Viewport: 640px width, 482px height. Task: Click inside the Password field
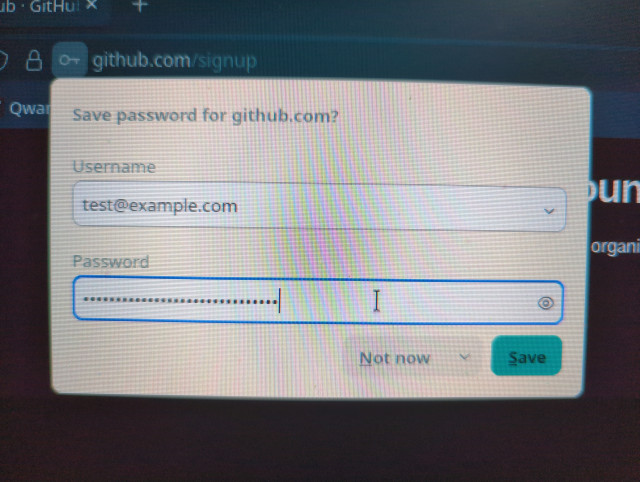(319, 300)
